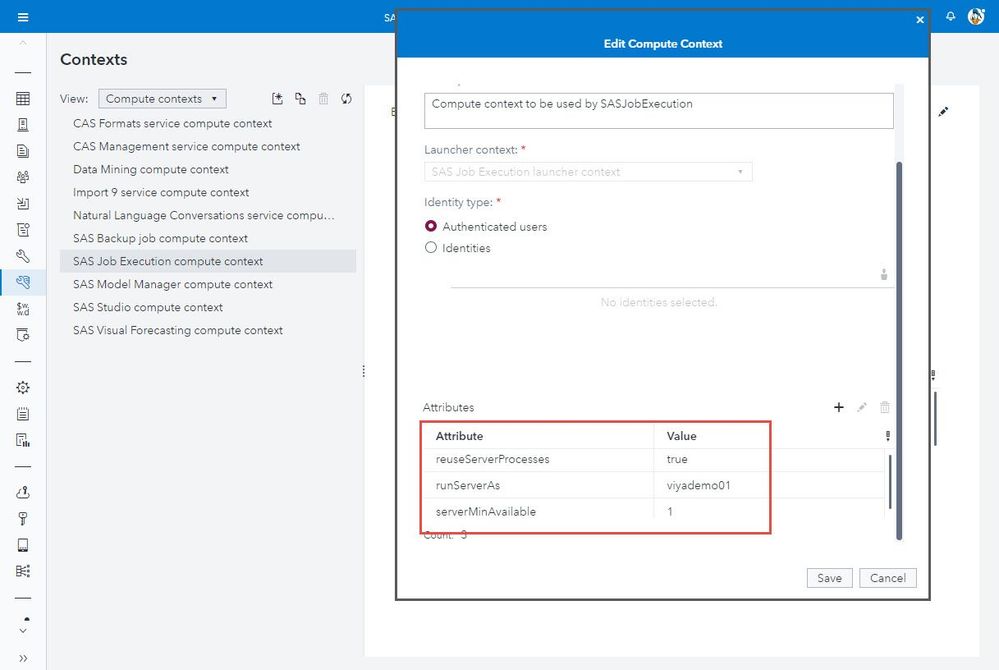Open the import arrow icon in sidebar

tap(23, 204)
